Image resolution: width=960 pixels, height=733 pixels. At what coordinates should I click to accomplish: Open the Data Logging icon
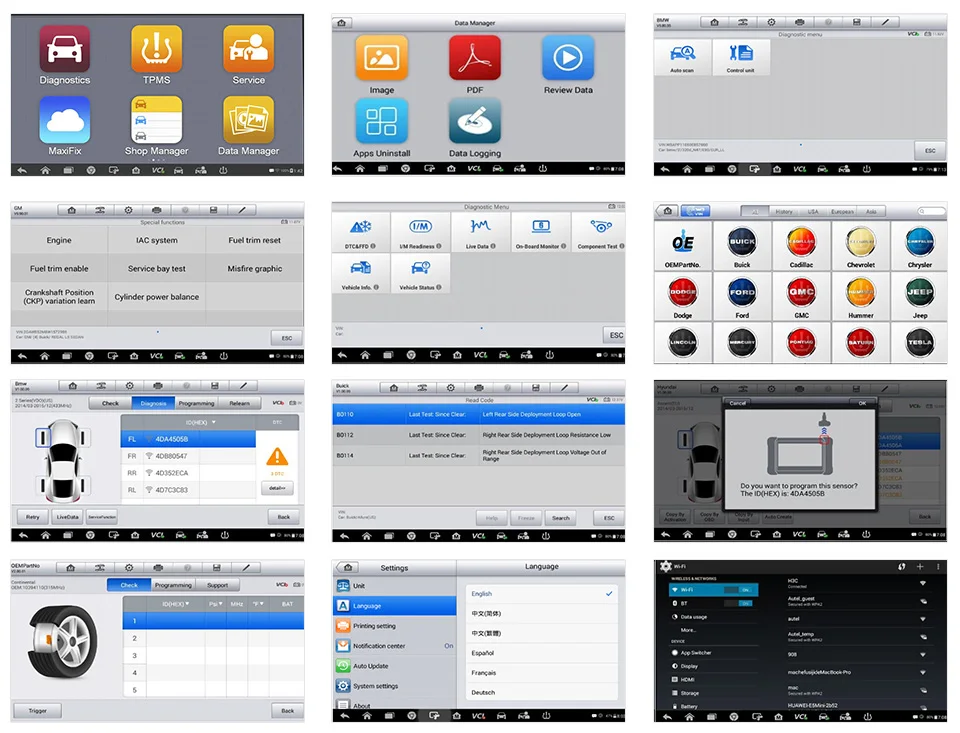tap(474, 121)
